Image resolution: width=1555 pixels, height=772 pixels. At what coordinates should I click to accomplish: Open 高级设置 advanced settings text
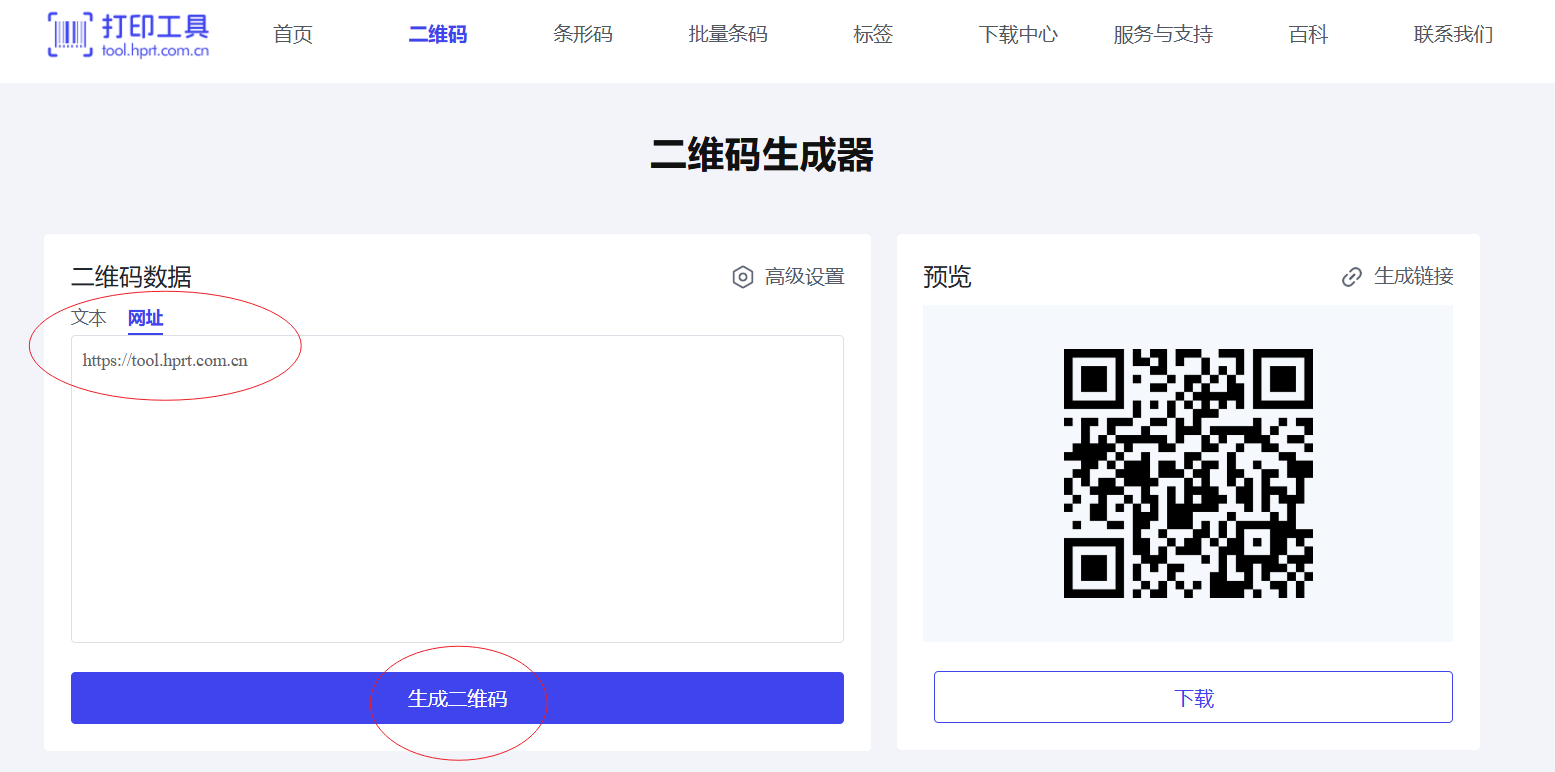805,277
